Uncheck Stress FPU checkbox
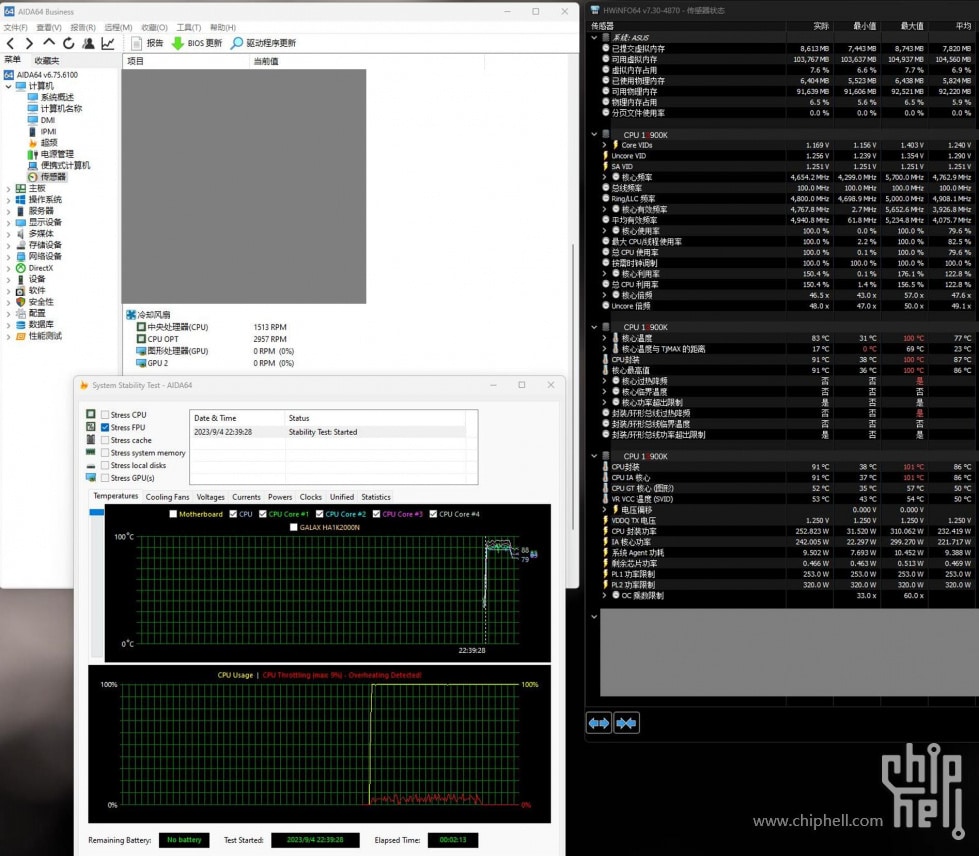The image size is (979, 856). coord(105,427)
